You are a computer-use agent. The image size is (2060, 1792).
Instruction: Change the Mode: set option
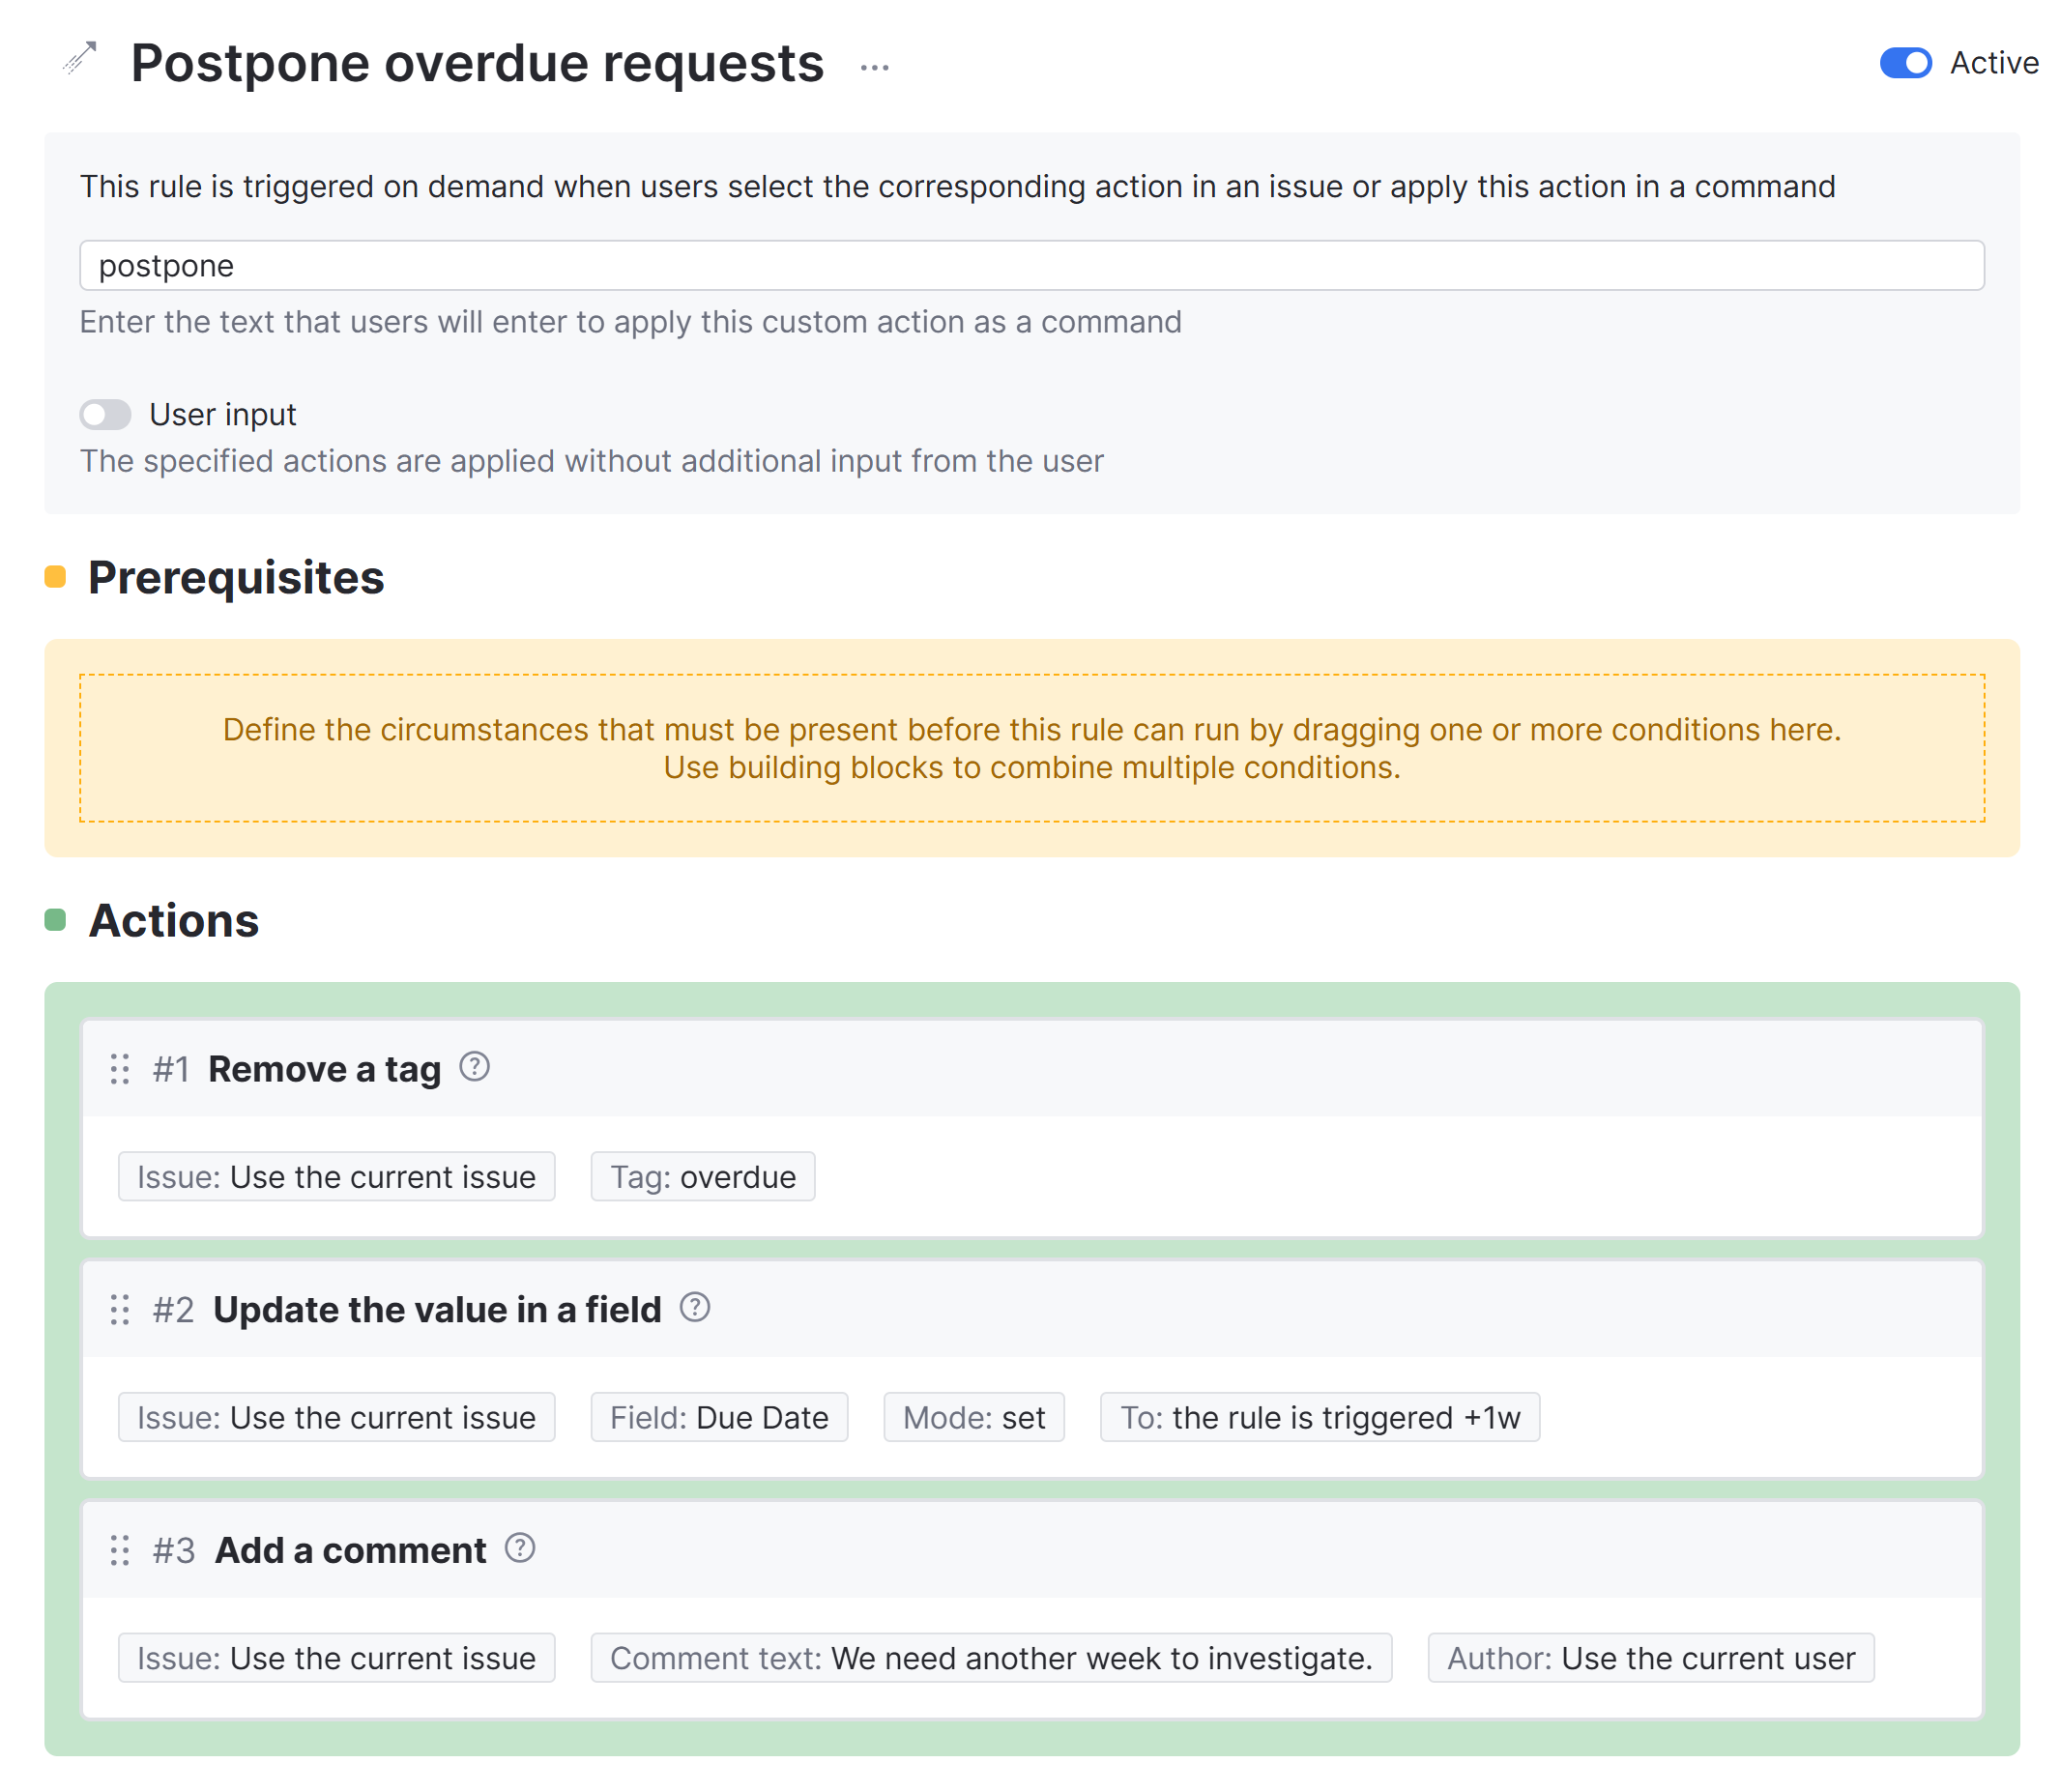click(973, 1417)
